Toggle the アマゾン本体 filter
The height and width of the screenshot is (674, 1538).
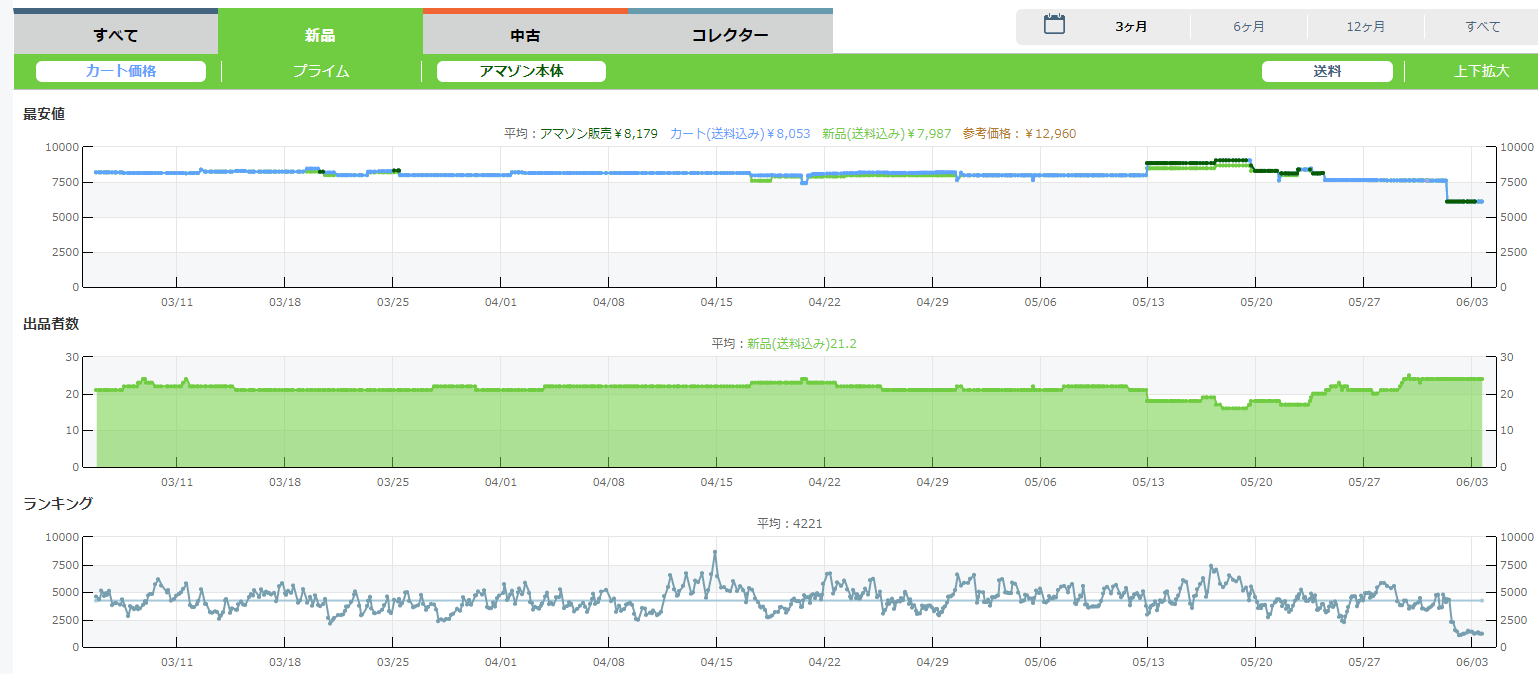coord(521,71)
